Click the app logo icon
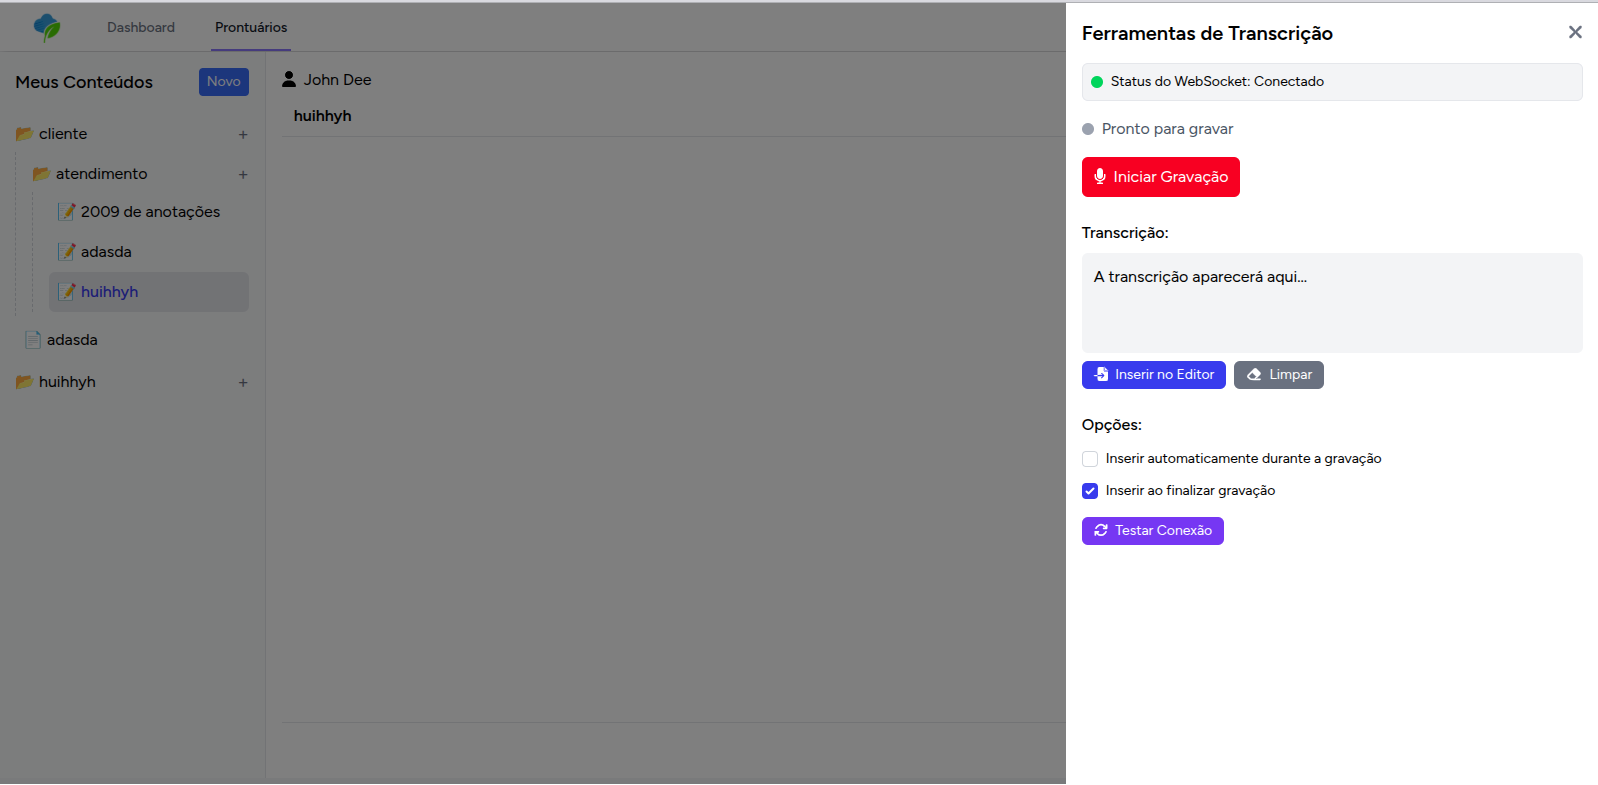Screen dimensions: 1598x785 (x=47, y=27)
